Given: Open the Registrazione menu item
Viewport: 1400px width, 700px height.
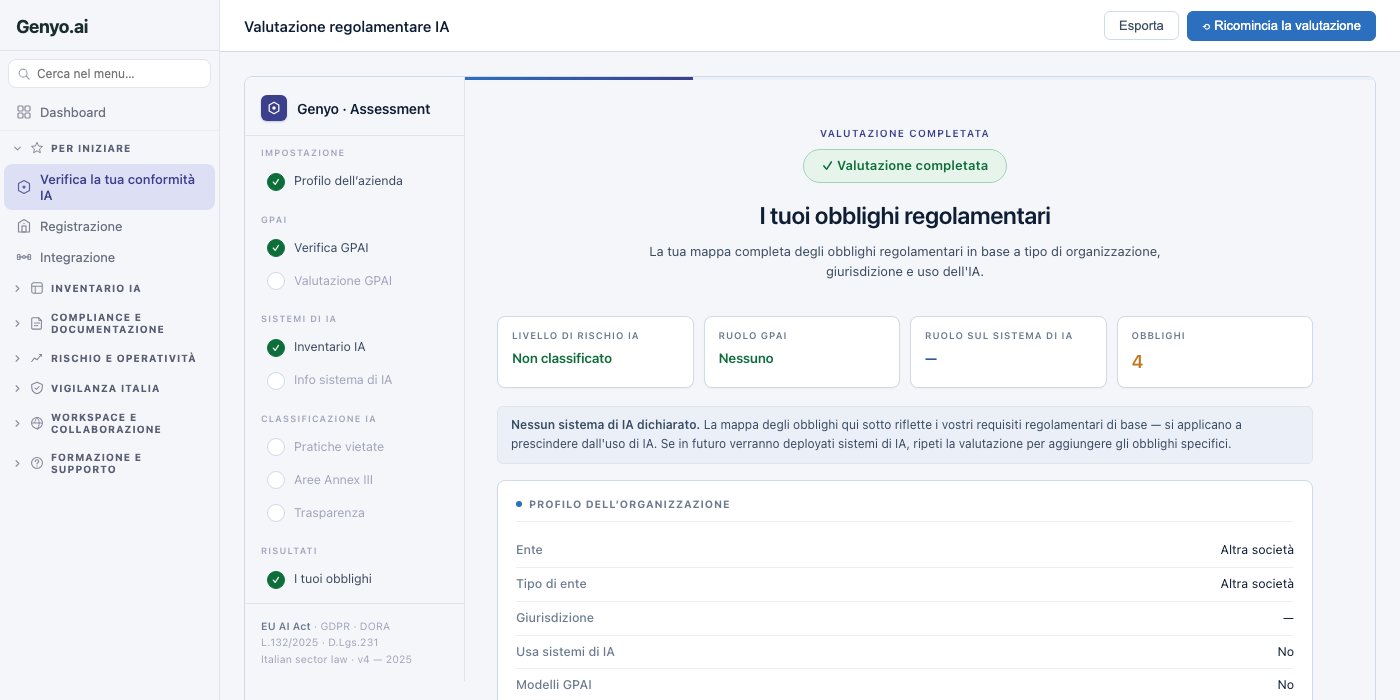Looking at the screenshot, I should tap(109, 226).
